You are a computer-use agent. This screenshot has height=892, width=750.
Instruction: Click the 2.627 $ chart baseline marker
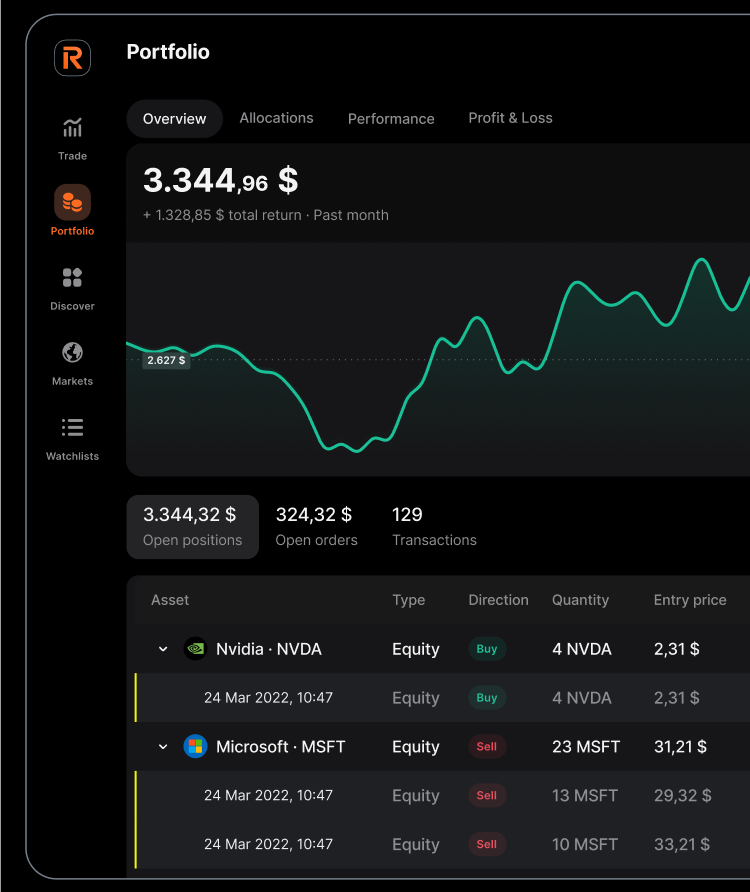coord(166,360)
